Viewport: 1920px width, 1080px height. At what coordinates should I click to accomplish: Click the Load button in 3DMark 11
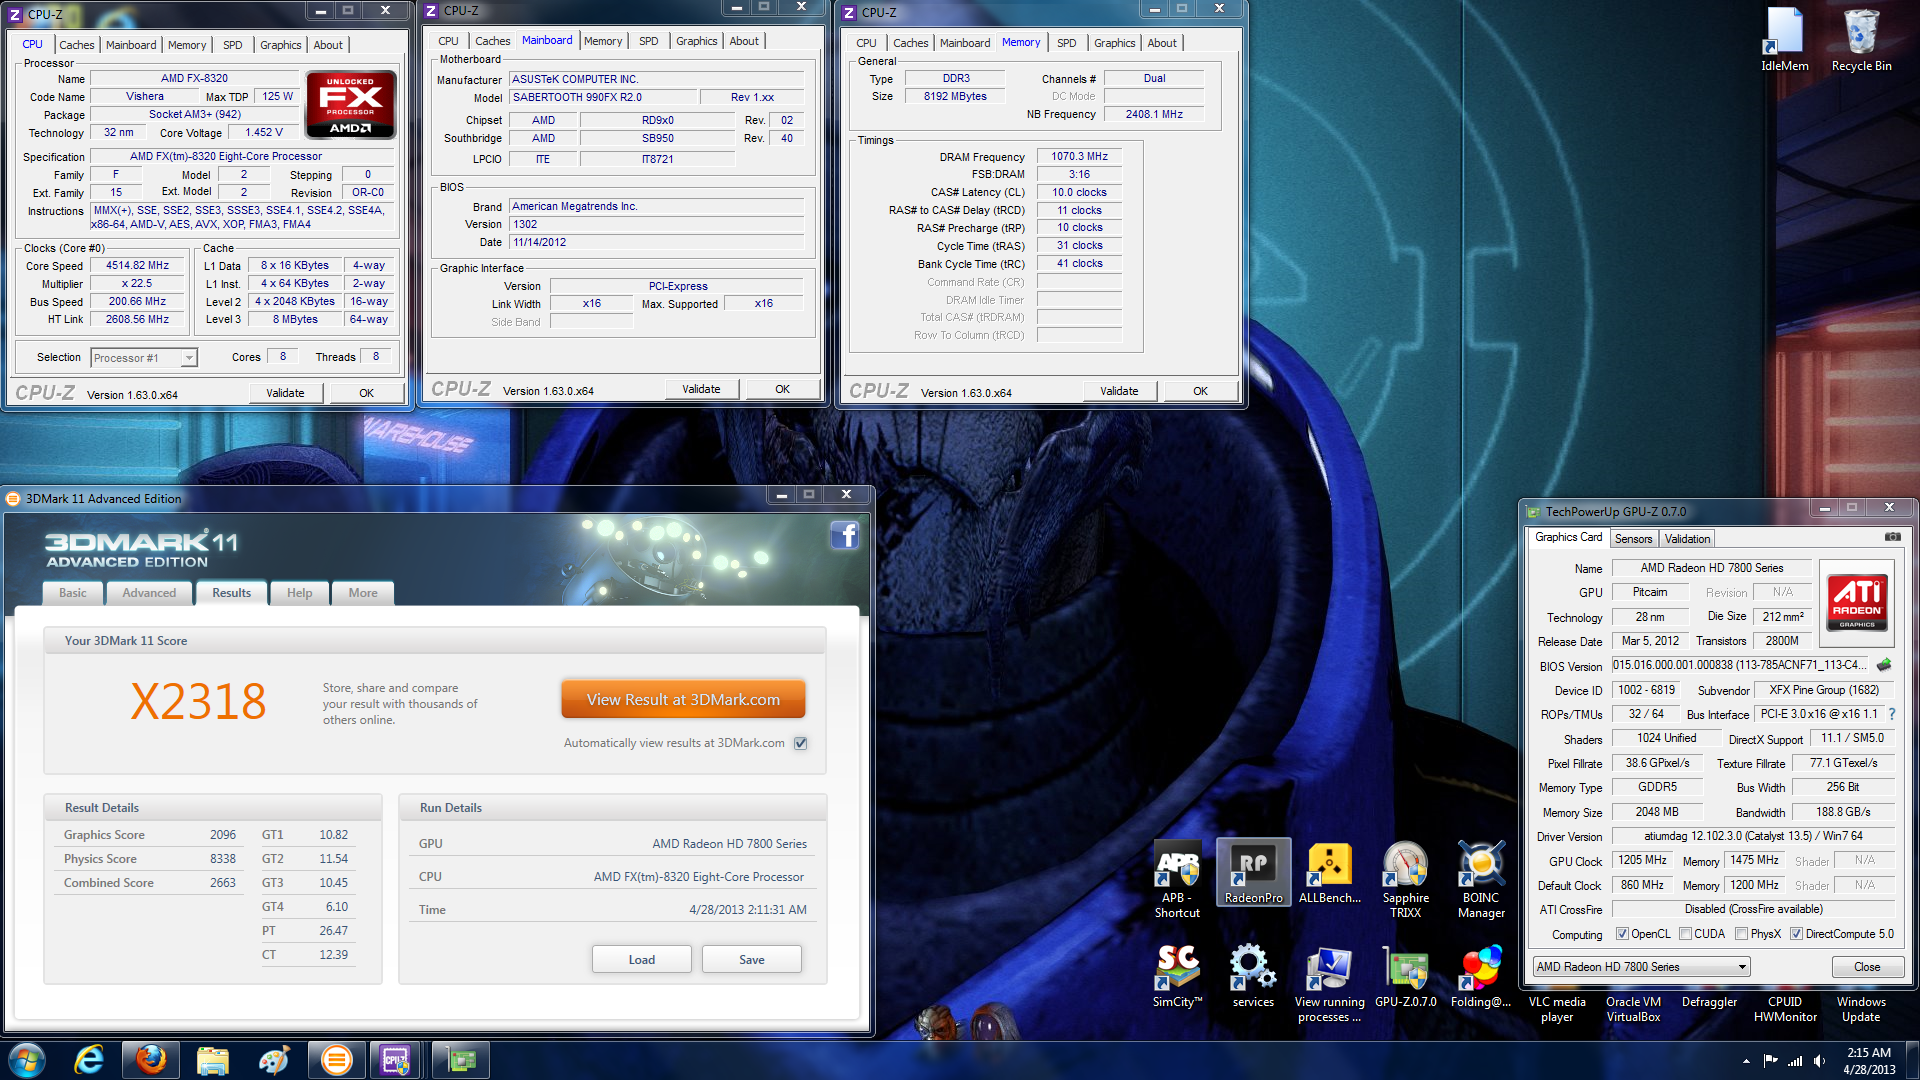[x=641, y=960]
